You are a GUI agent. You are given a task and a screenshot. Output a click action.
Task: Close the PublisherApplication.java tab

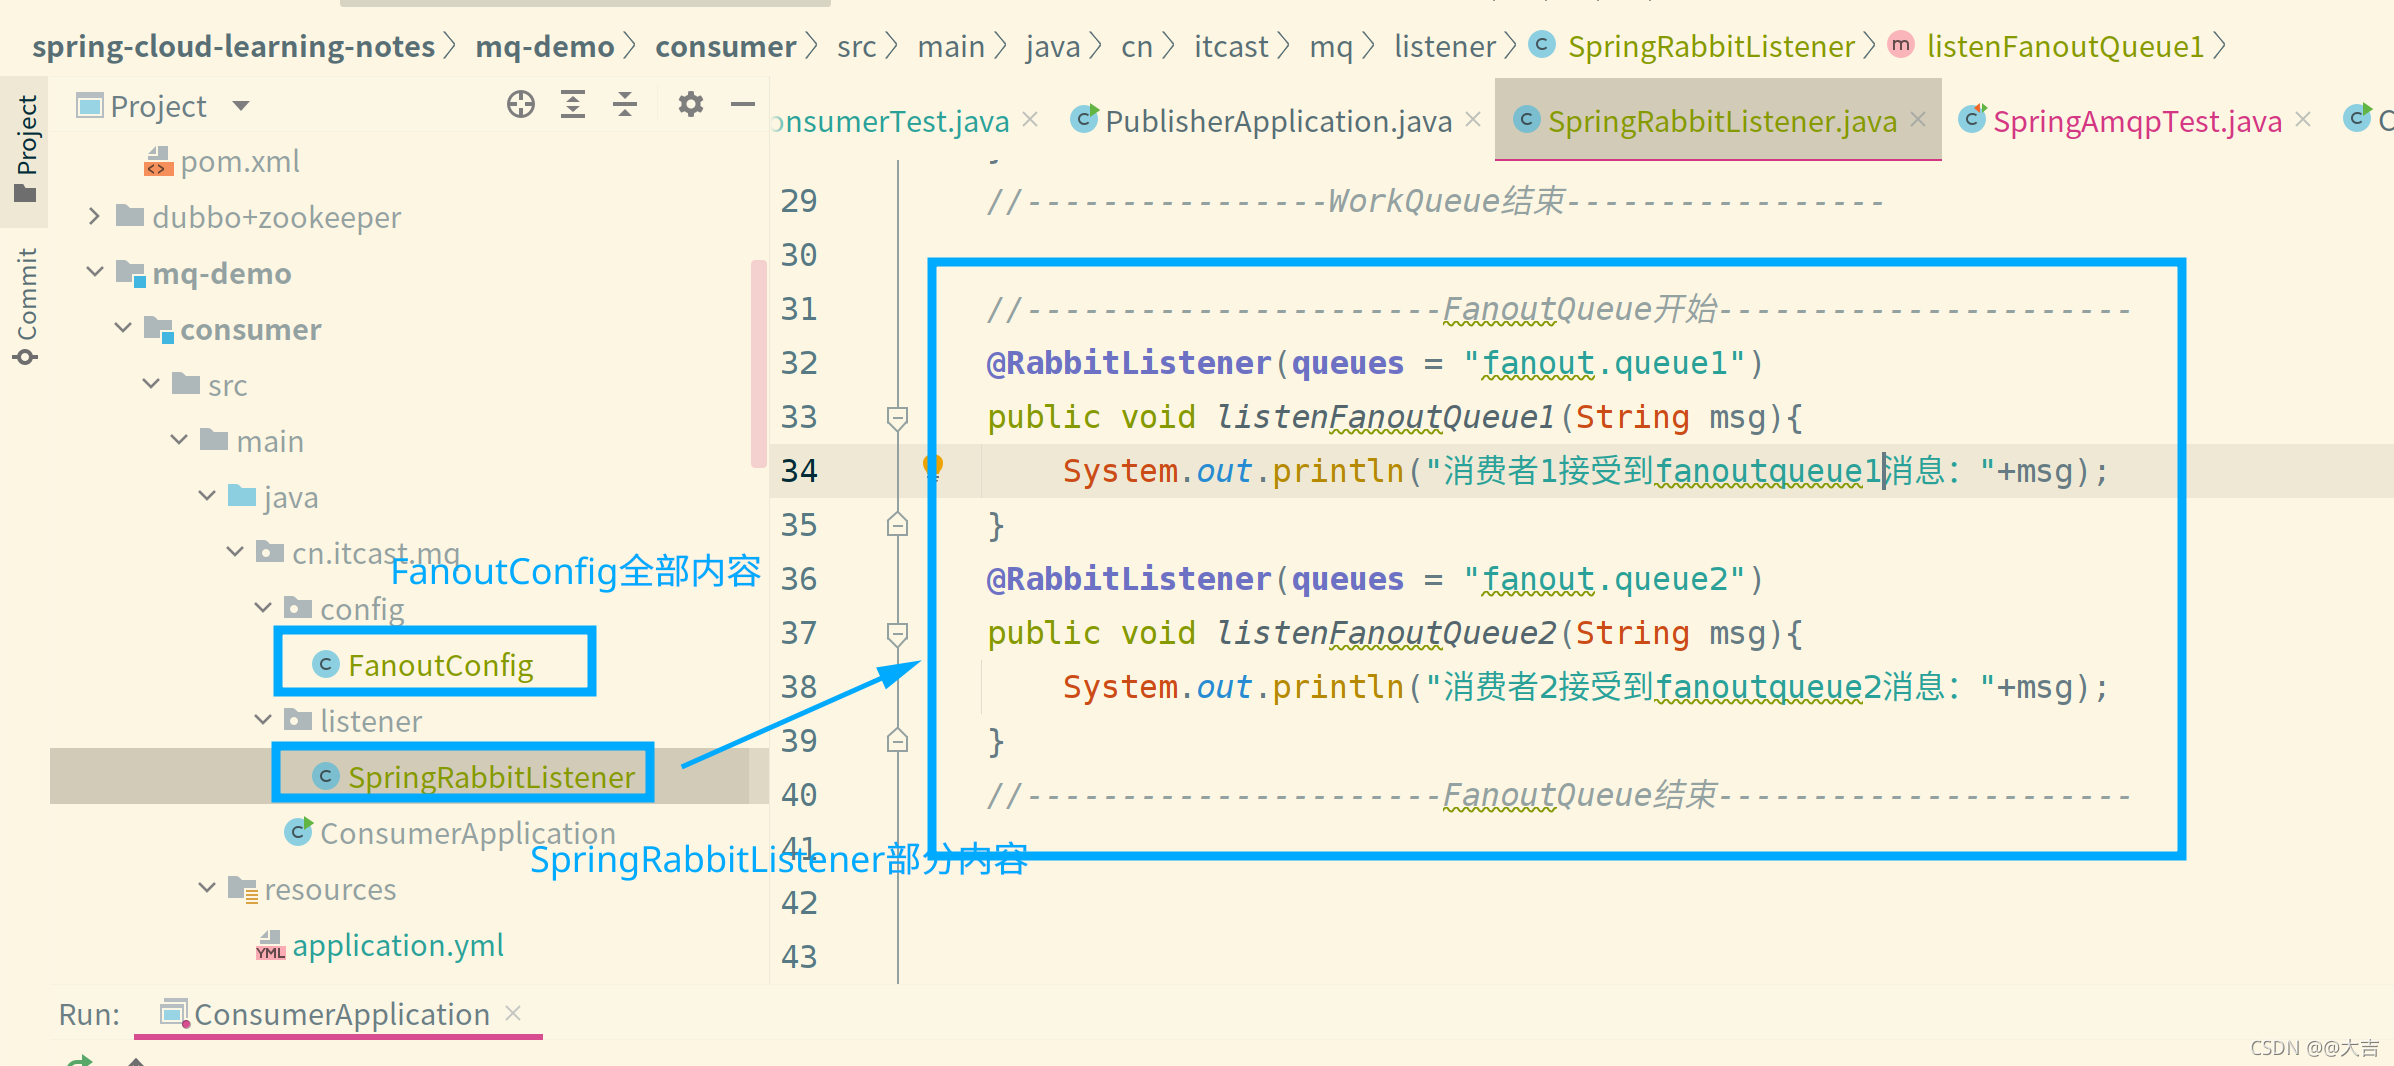tap(1473, 120)
